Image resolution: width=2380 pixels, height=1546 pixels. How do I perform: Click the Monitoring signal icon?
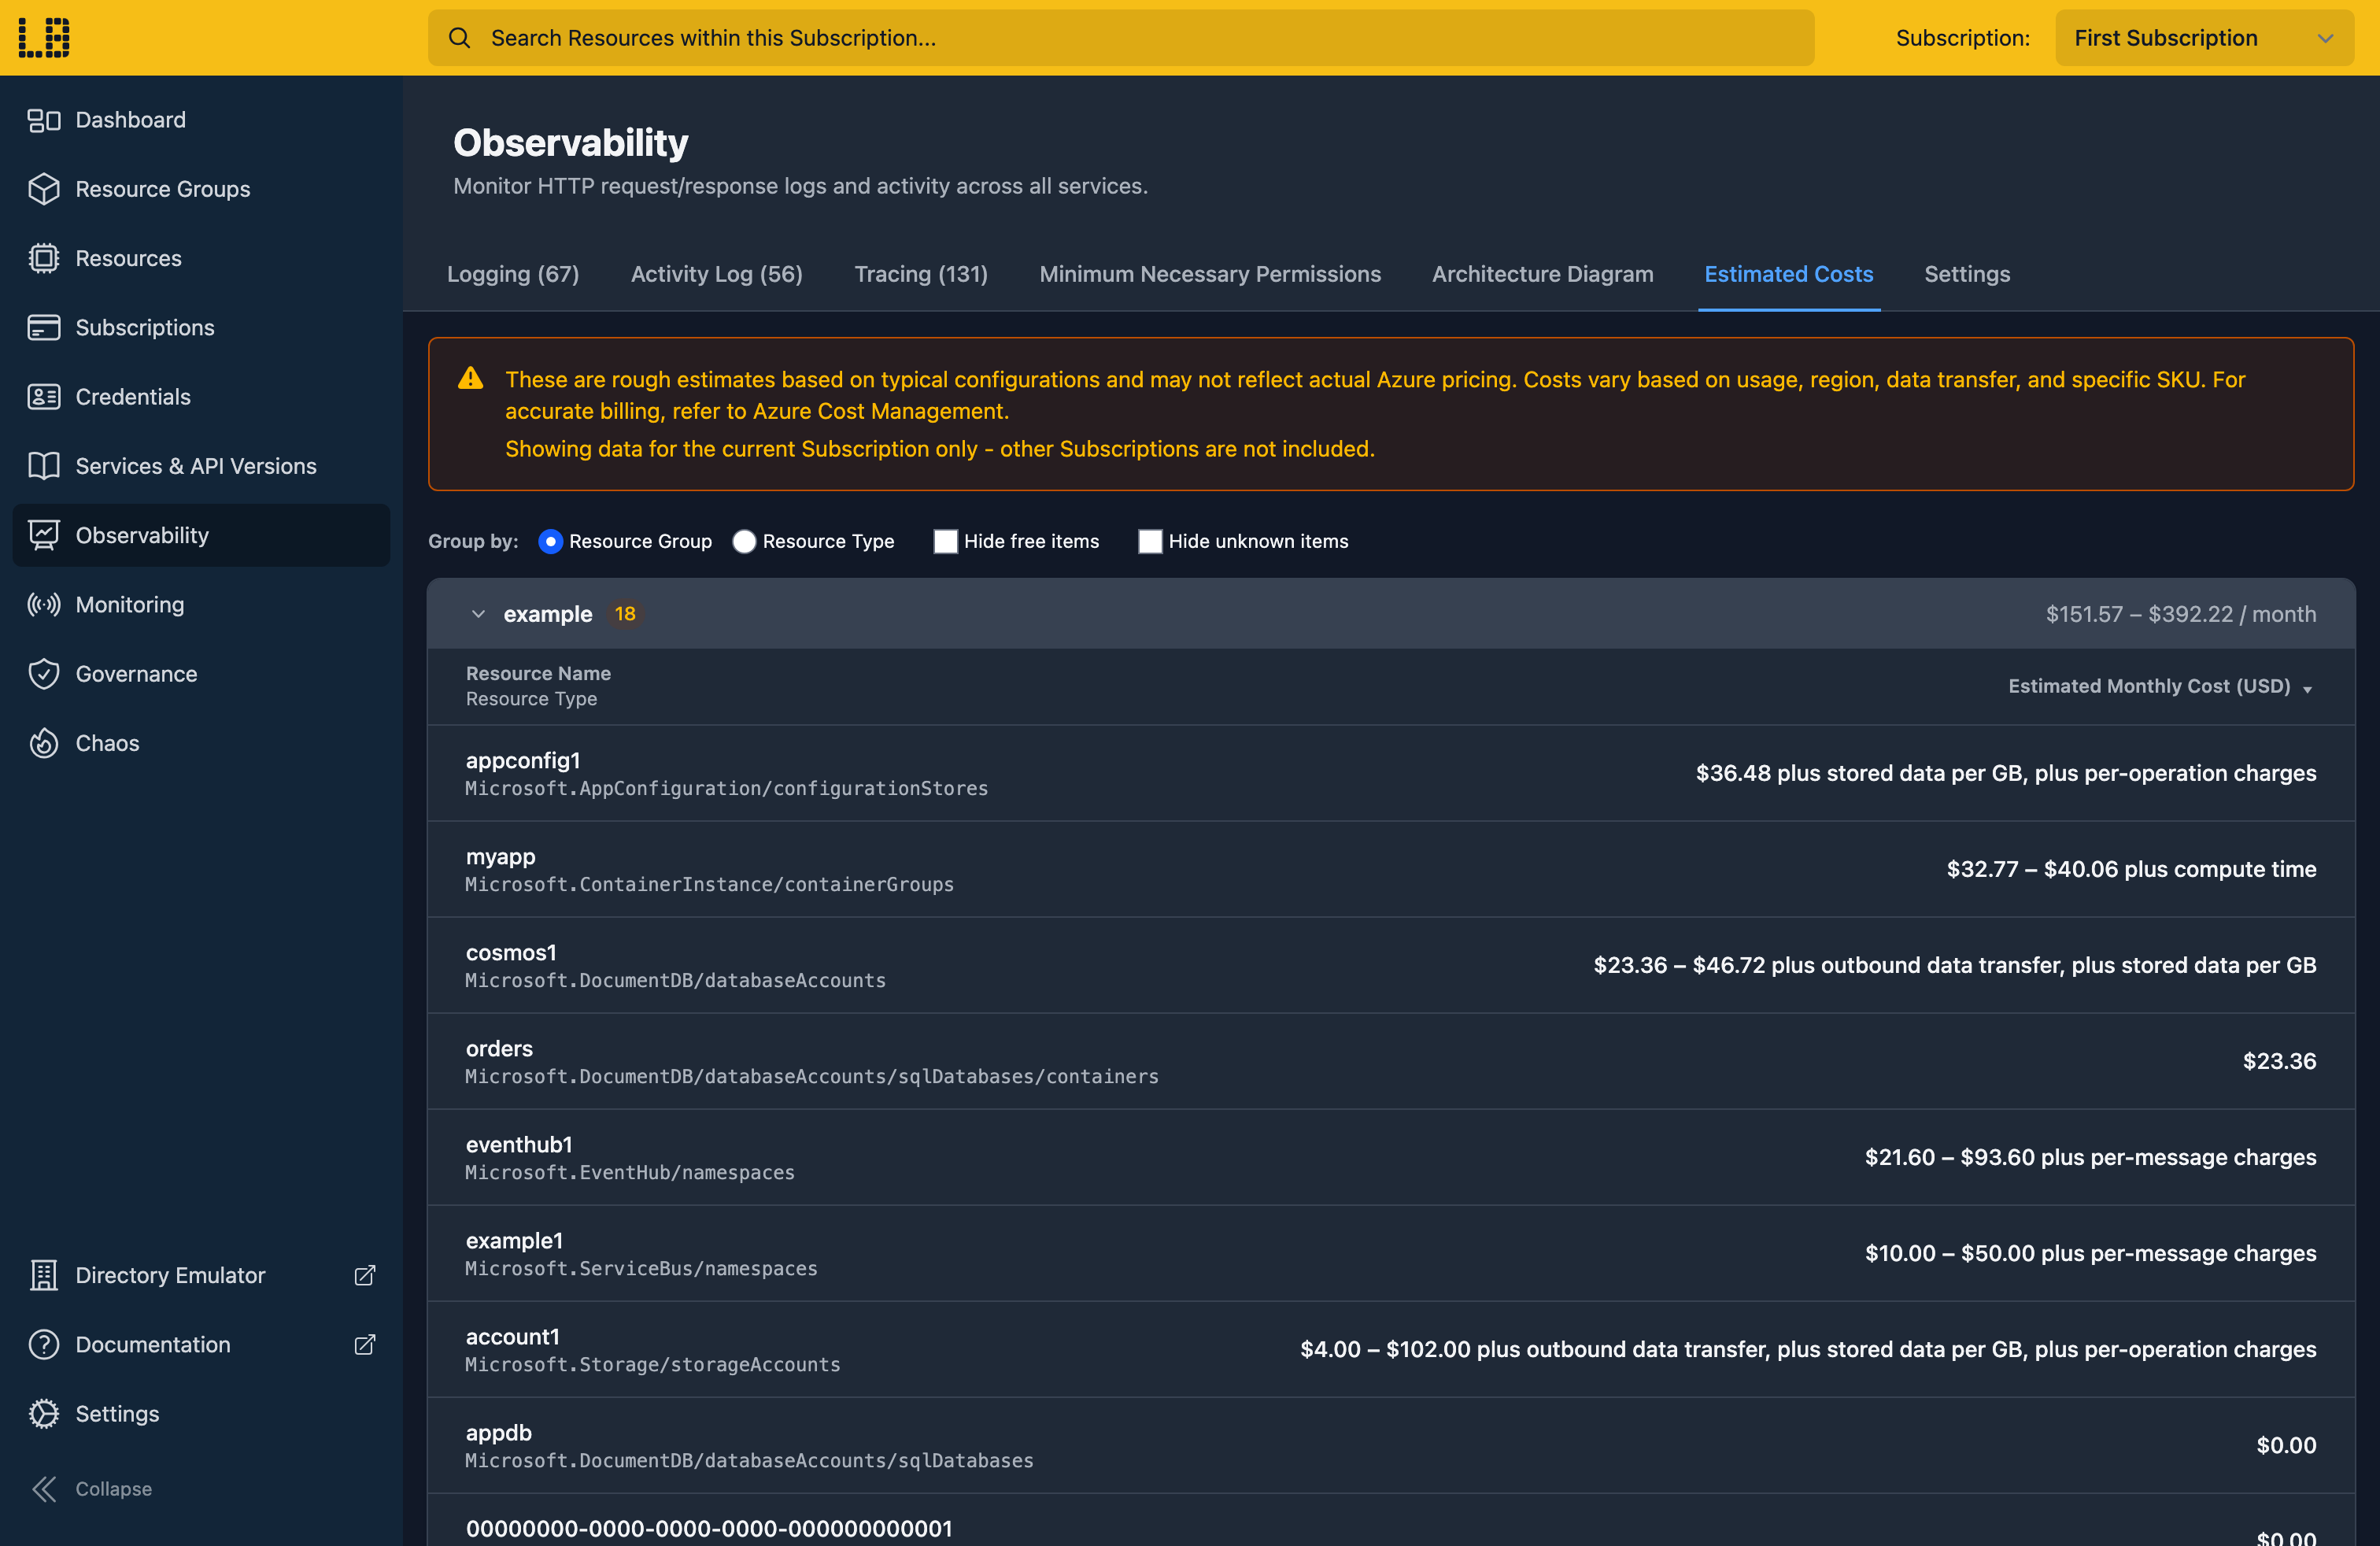[x=44, y=604]
